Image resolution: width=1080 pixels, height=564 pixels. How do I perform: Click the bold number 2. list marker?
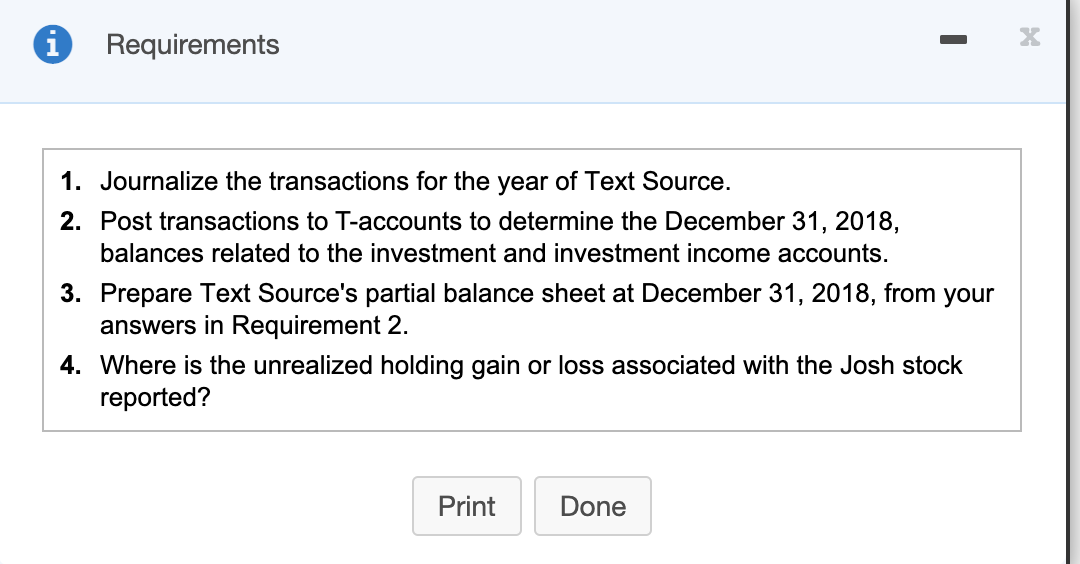[71, 220]
